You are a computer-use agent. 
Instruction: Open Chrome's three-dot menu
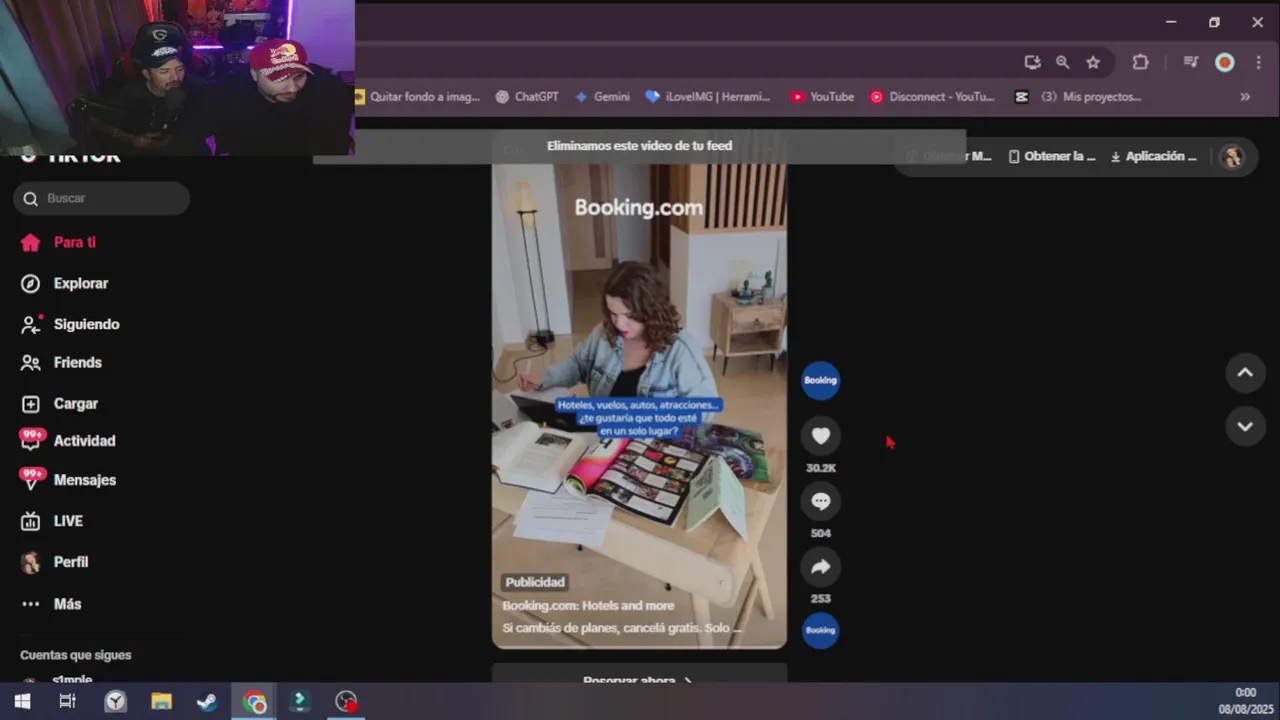[x=1257, y=62]
